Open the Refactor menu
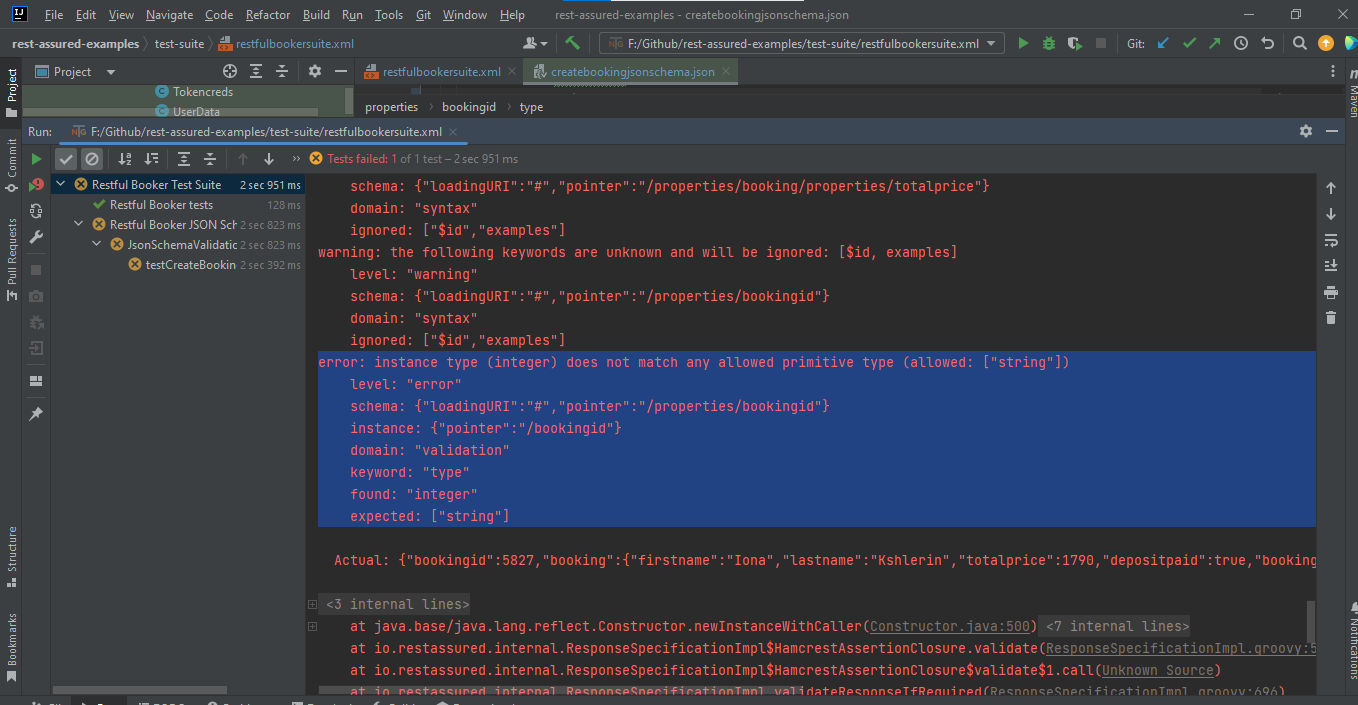 point(267,14)
